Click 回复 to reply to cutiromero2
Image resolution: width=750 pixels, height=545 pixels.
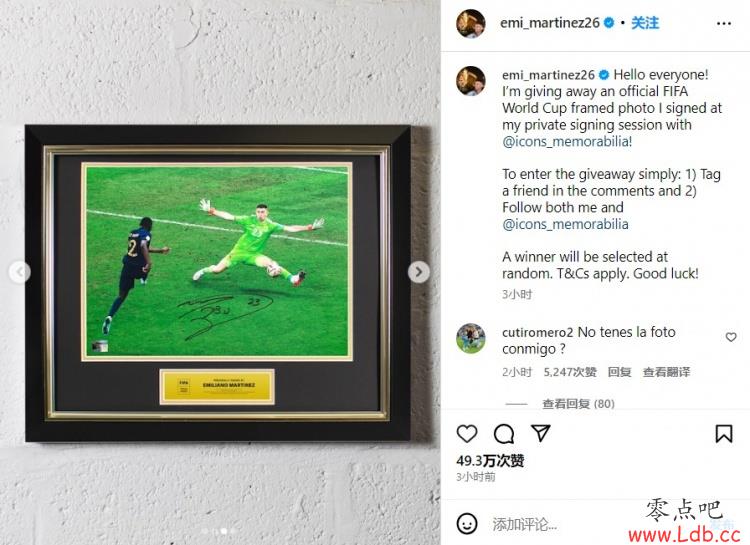coord(619,372)
